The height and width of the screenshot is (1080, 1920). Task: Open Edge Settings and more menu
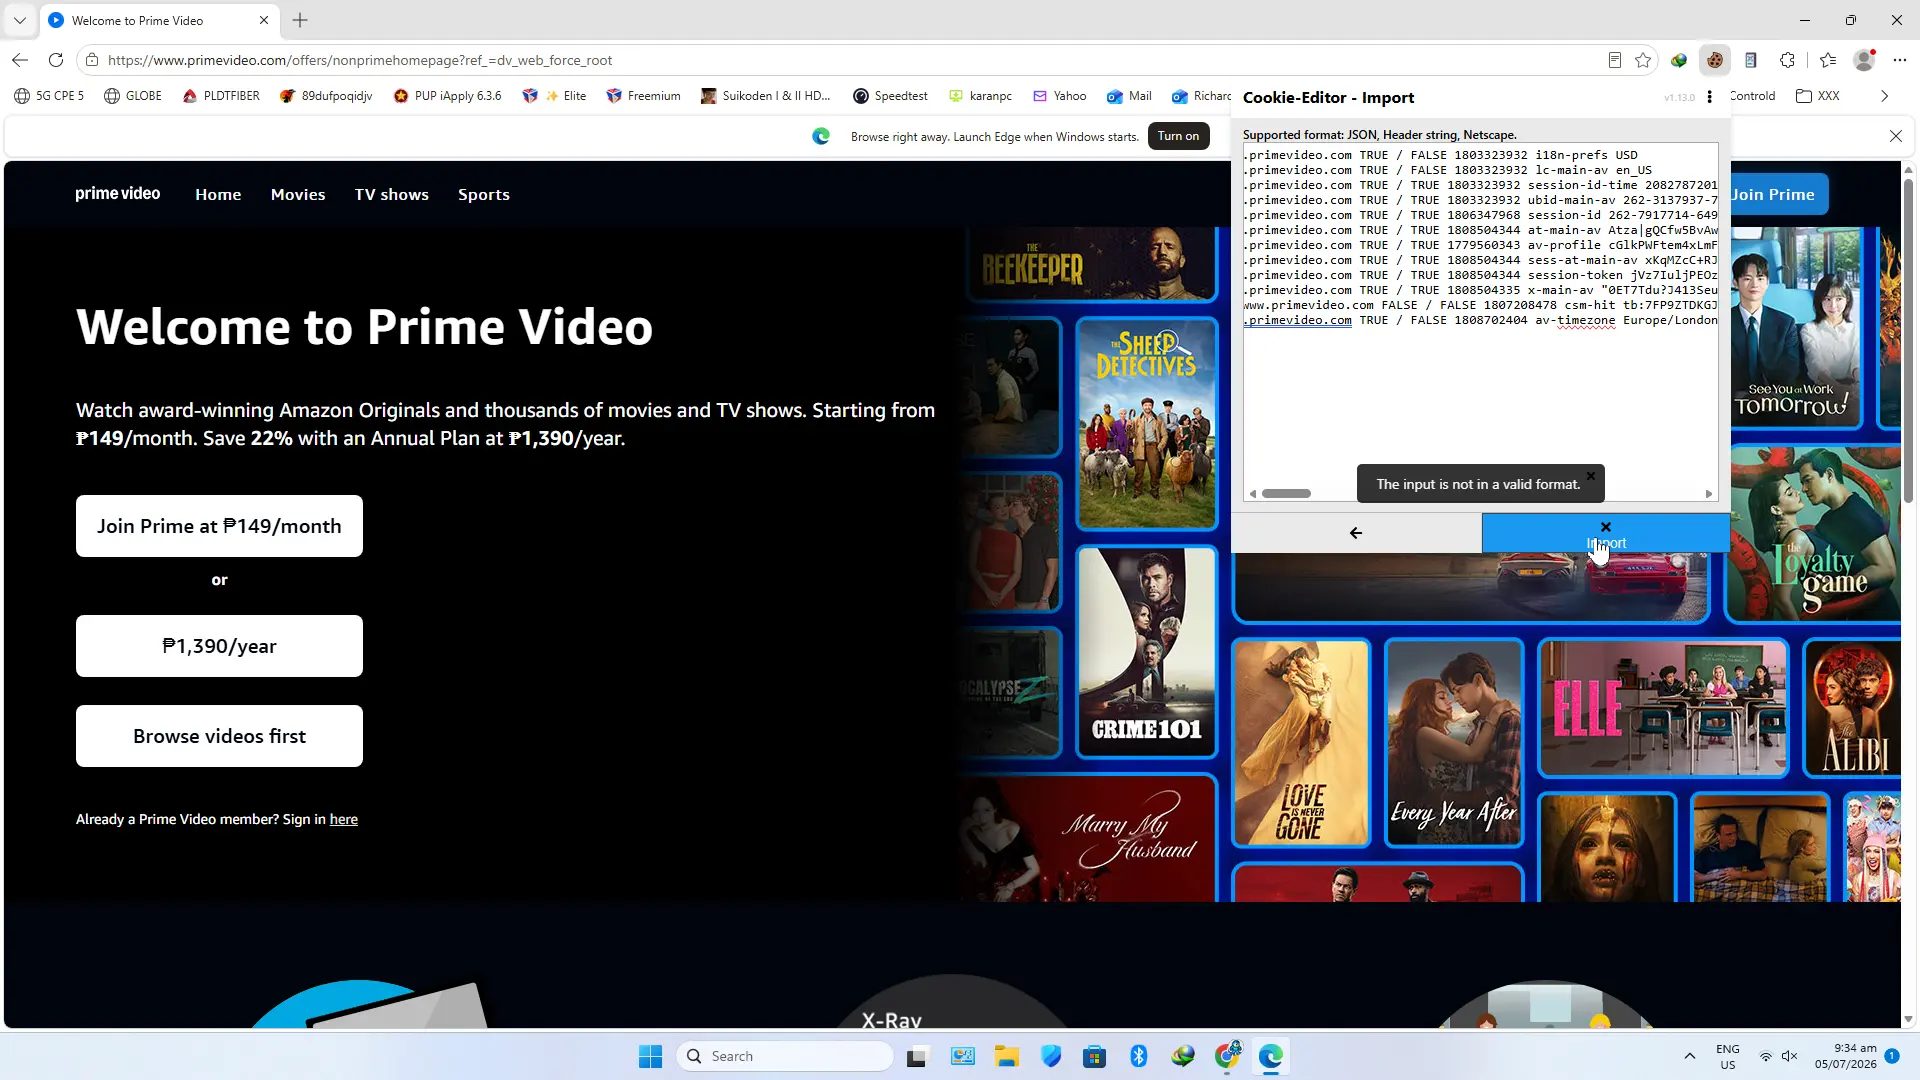1900,60
